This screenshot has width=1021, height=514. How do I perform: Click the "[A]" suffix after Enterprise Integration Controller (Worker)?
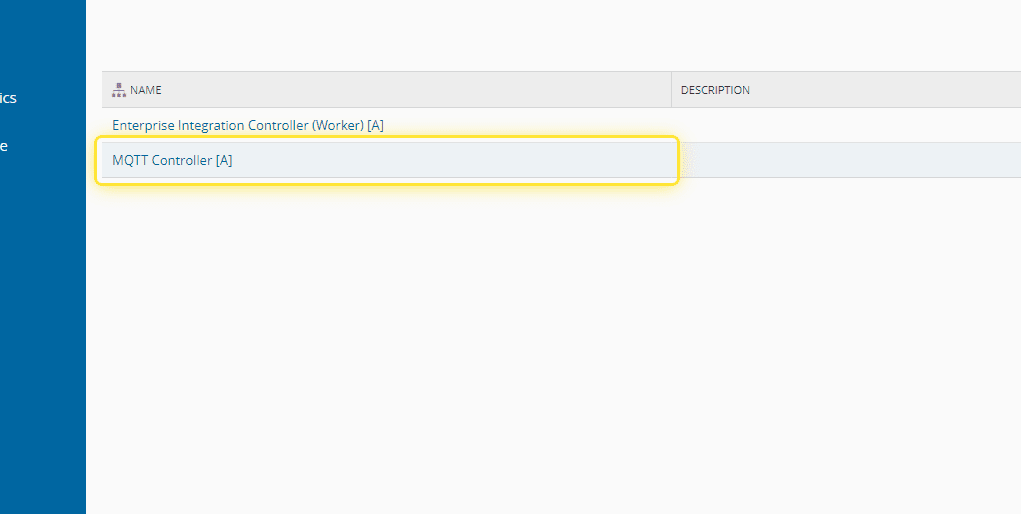tap(375, 125)
